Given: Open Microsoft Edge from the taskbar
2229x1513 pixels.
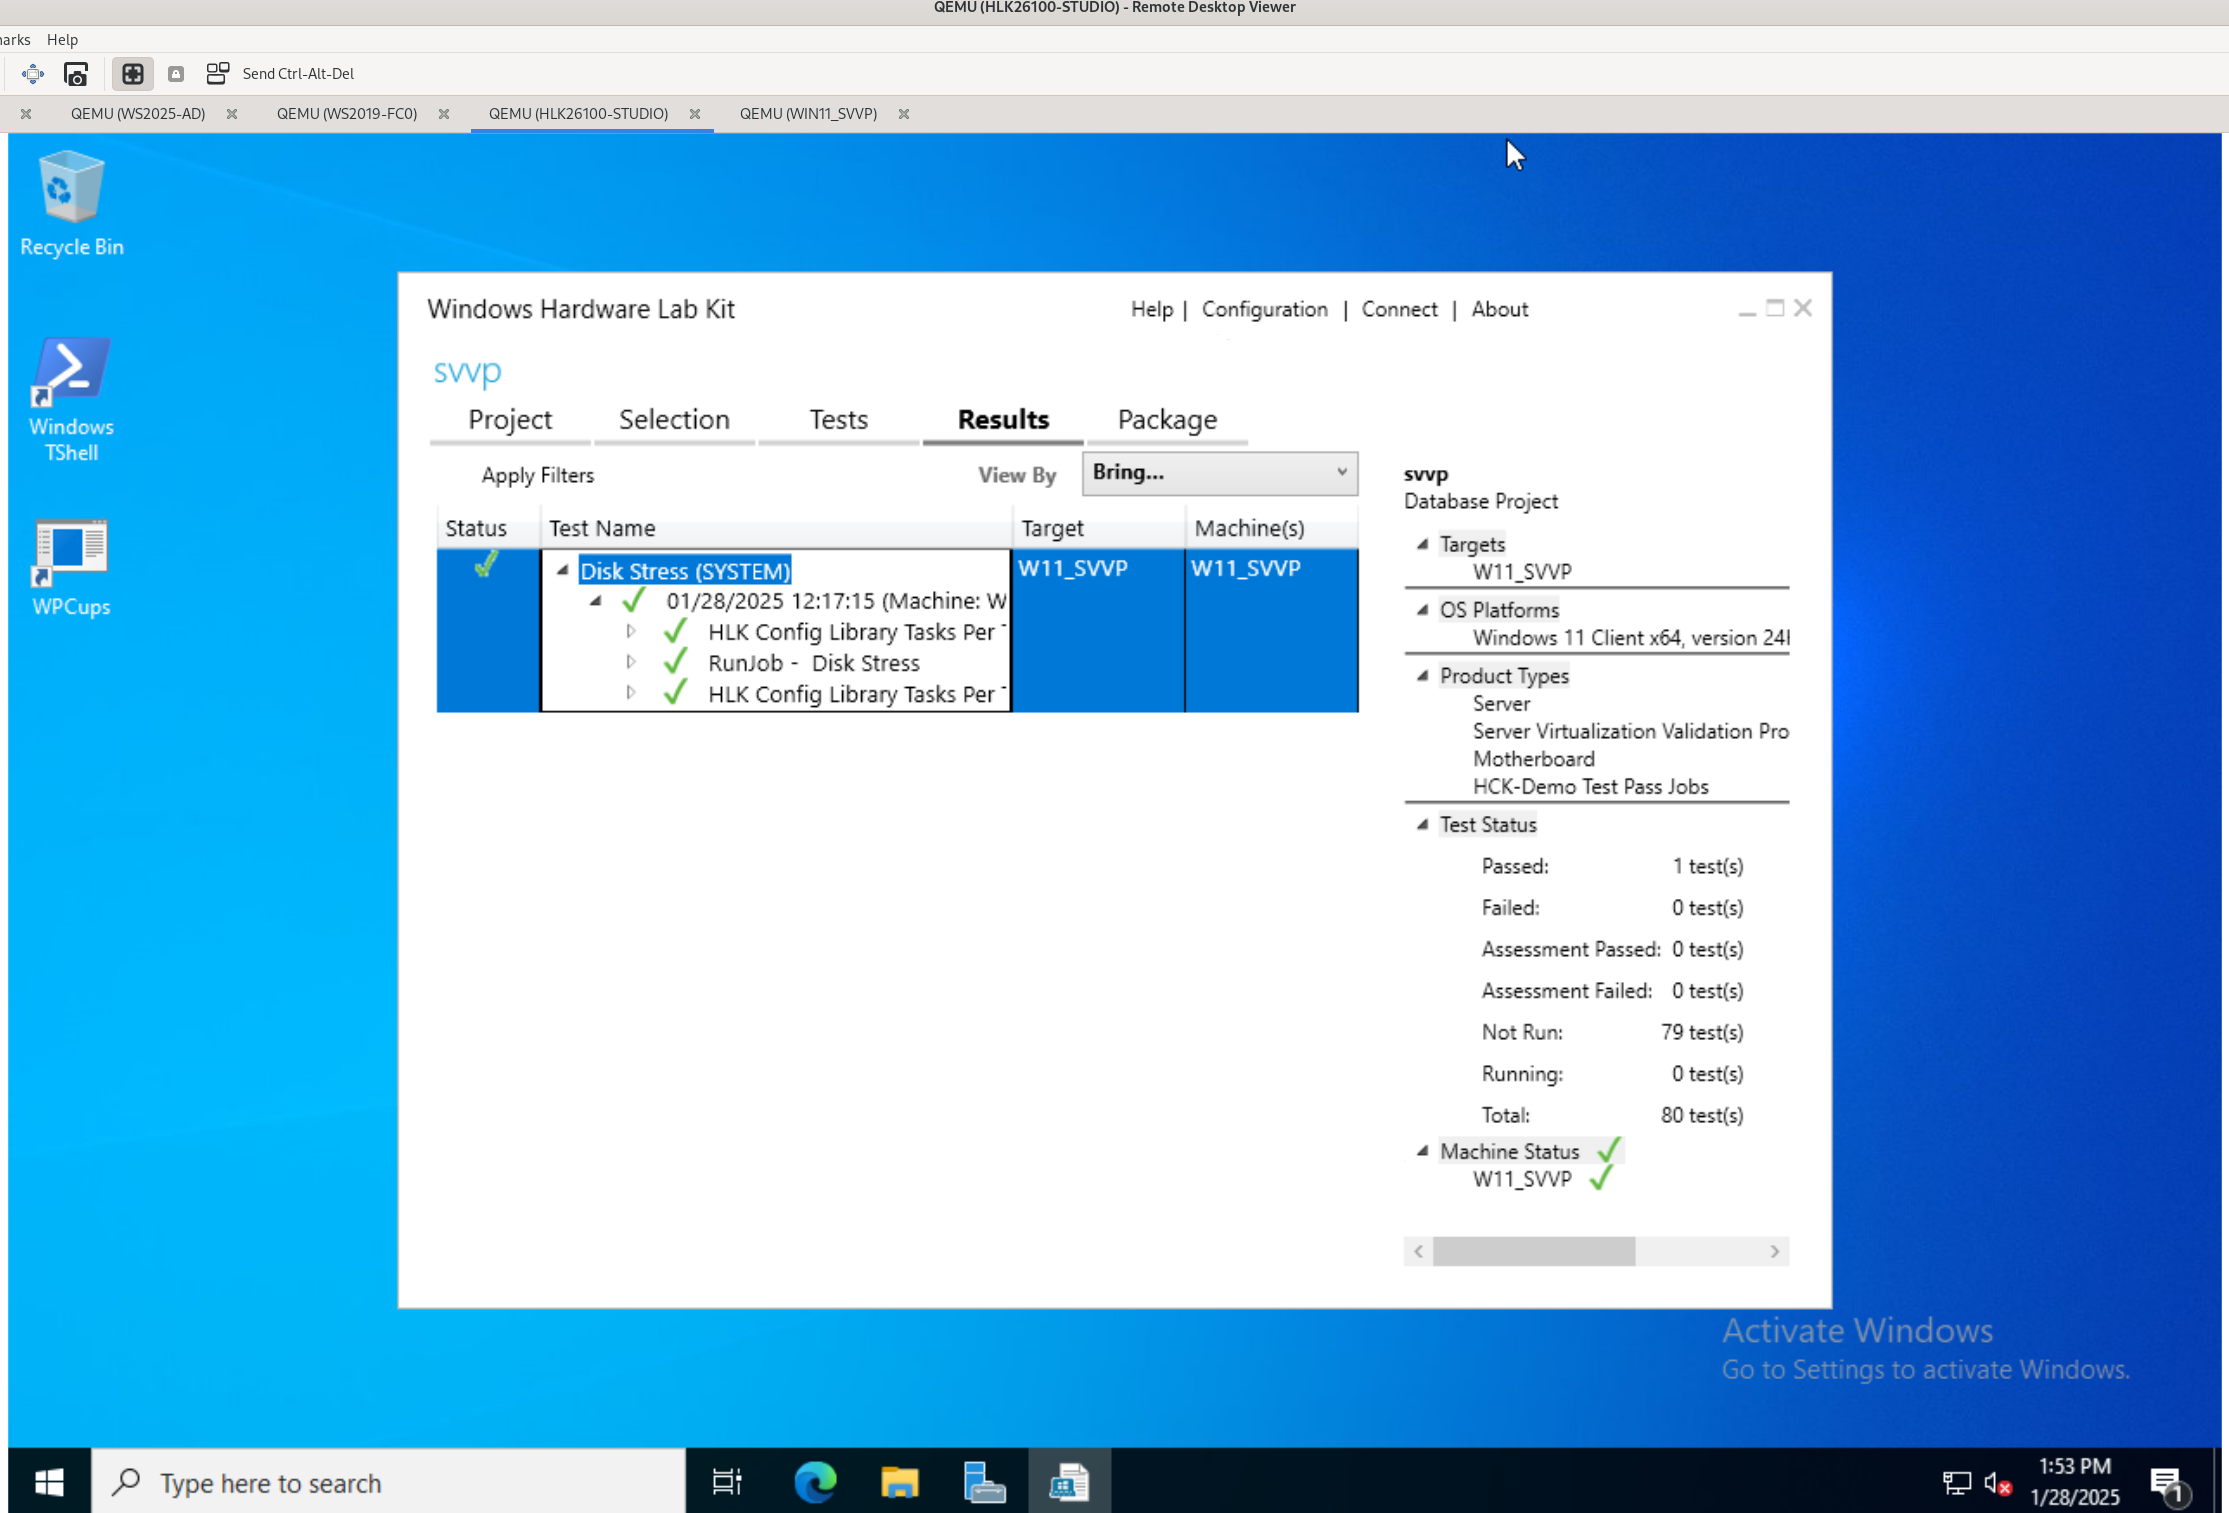Looking at the screenshot, I should pos(815,1481).
